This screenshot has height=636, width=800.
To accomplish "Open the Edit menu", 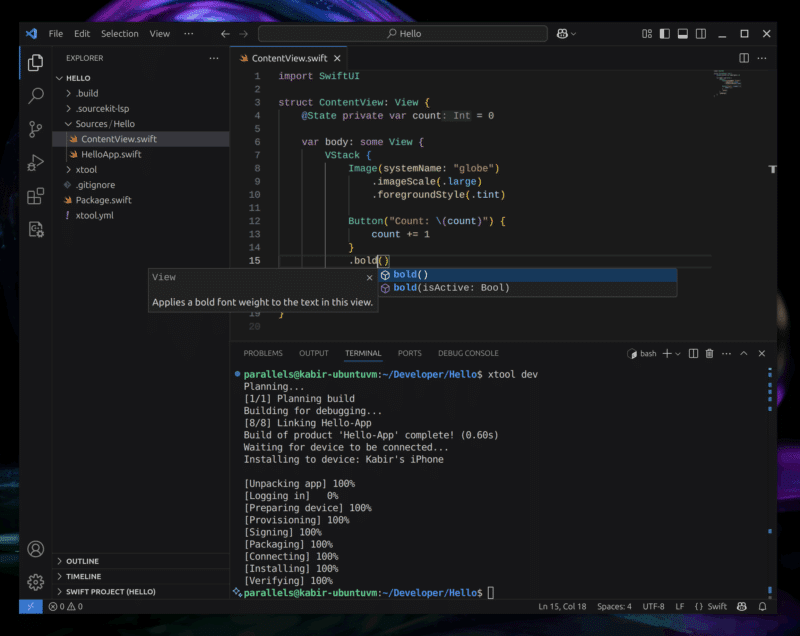I will (82, 34).
